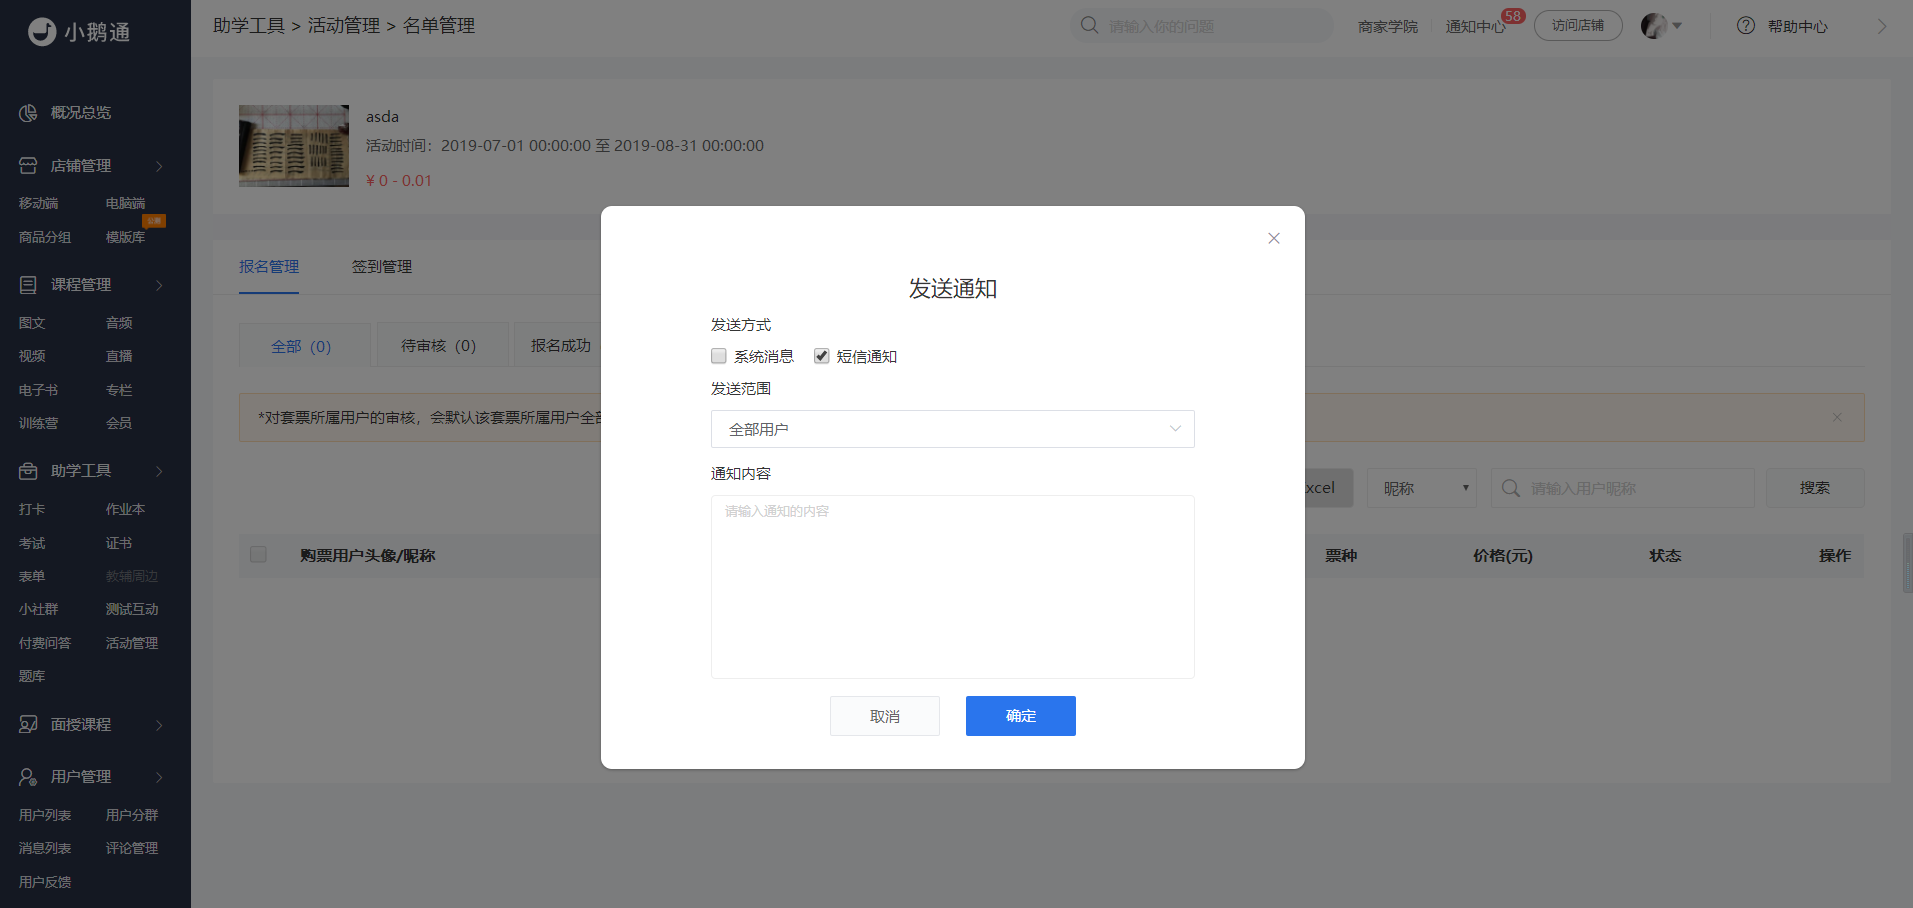The width and height of the screenshot is (1913, 908).
Task: Click 确定 button in dialog
Action: coord(1021,716)
